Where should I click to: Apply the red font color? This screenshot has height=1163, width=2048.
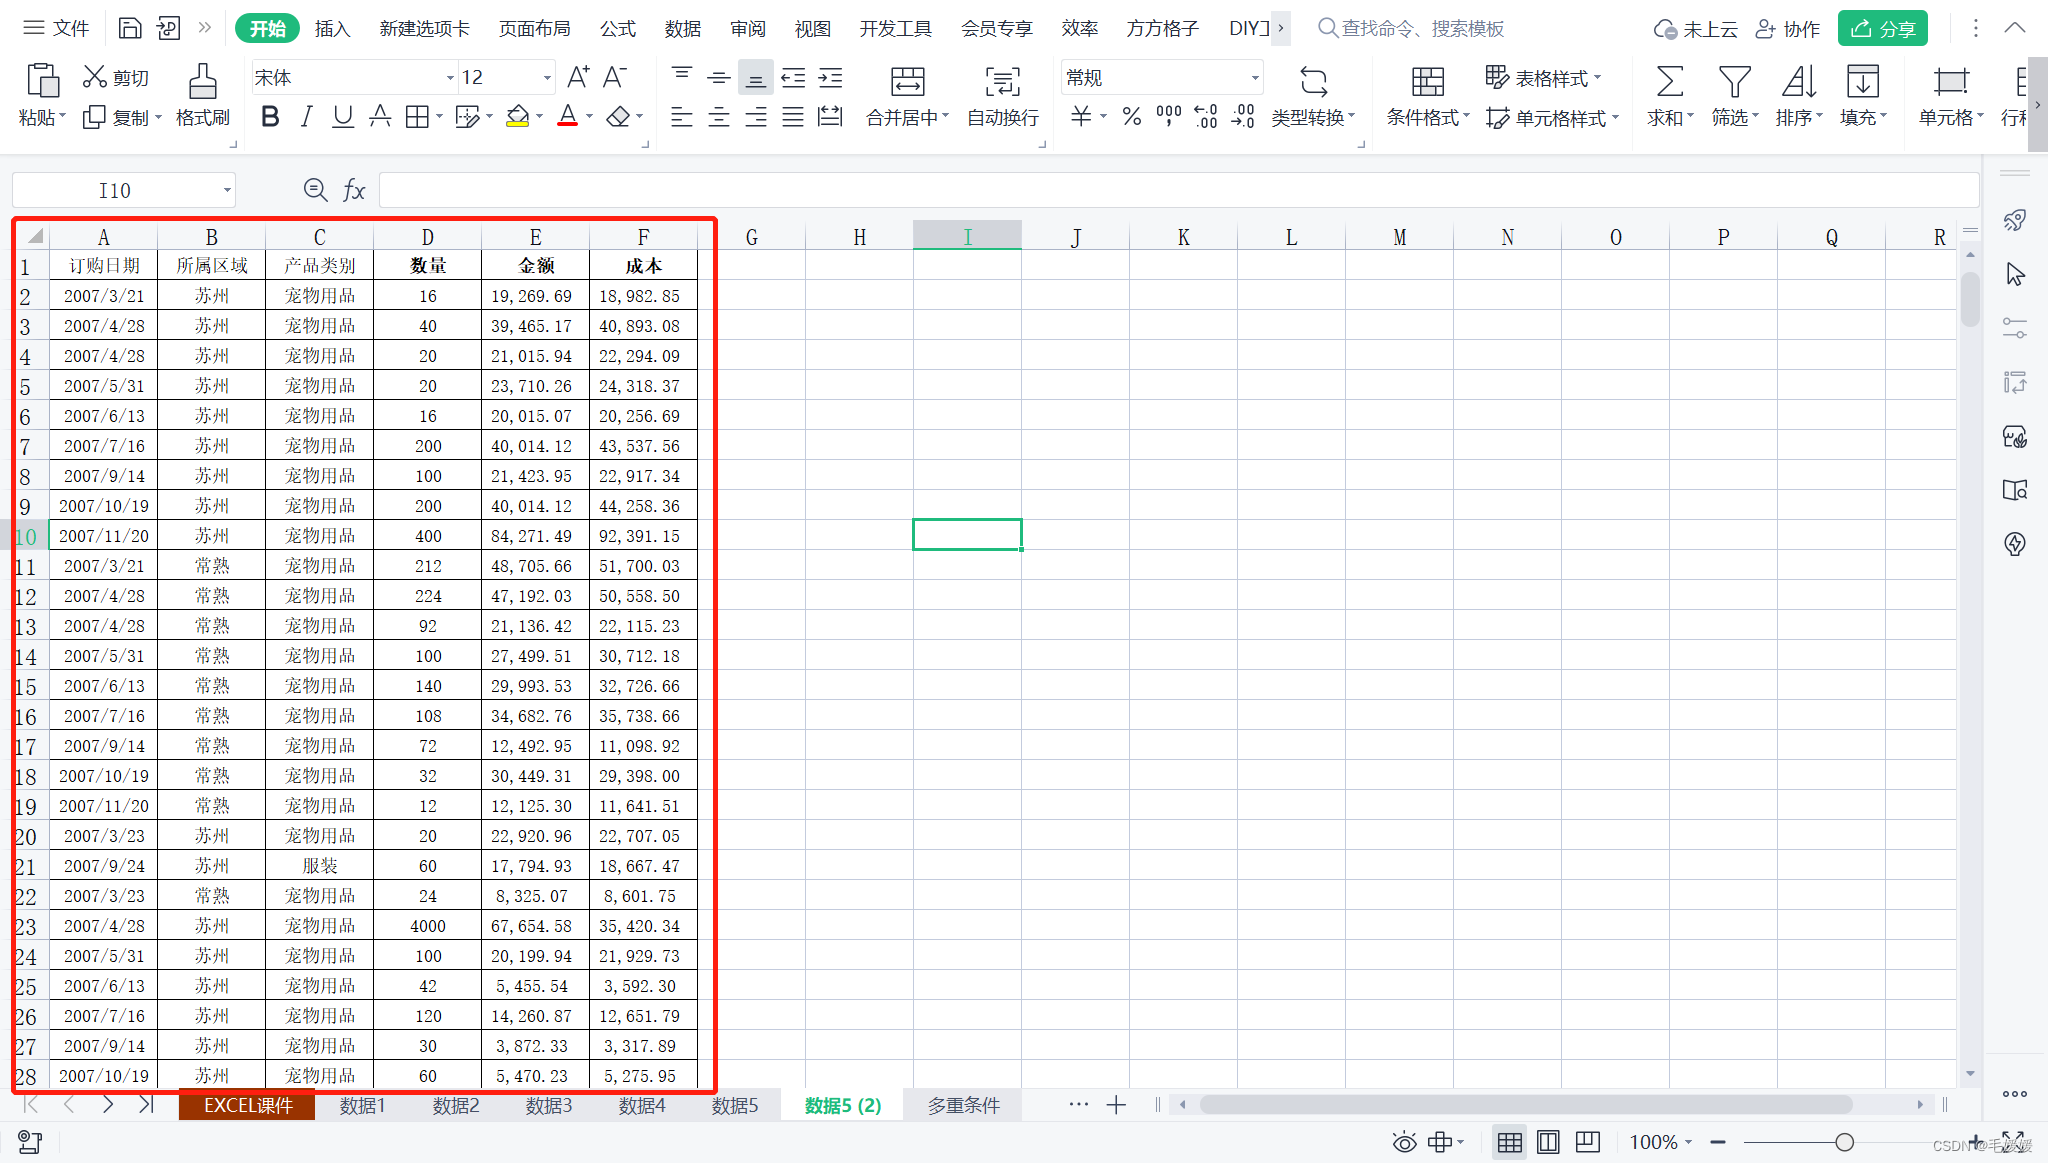coord(567,117)
